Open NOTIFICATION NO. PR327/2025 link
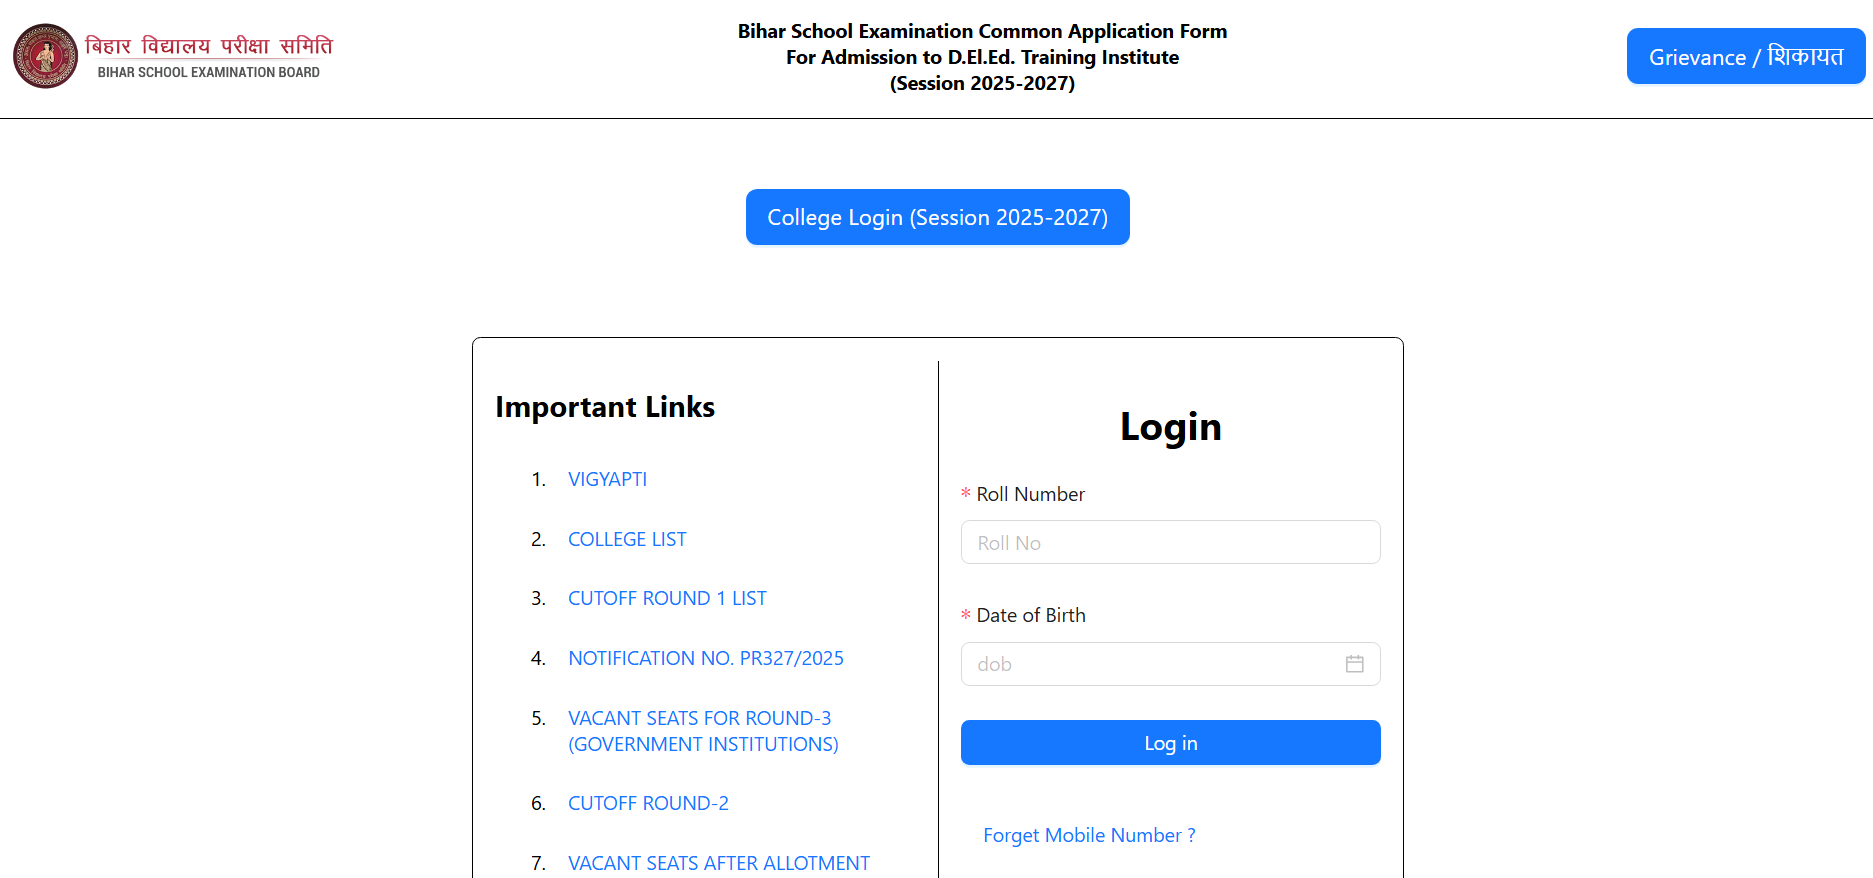1873x878 pixels. click(705, 658)
